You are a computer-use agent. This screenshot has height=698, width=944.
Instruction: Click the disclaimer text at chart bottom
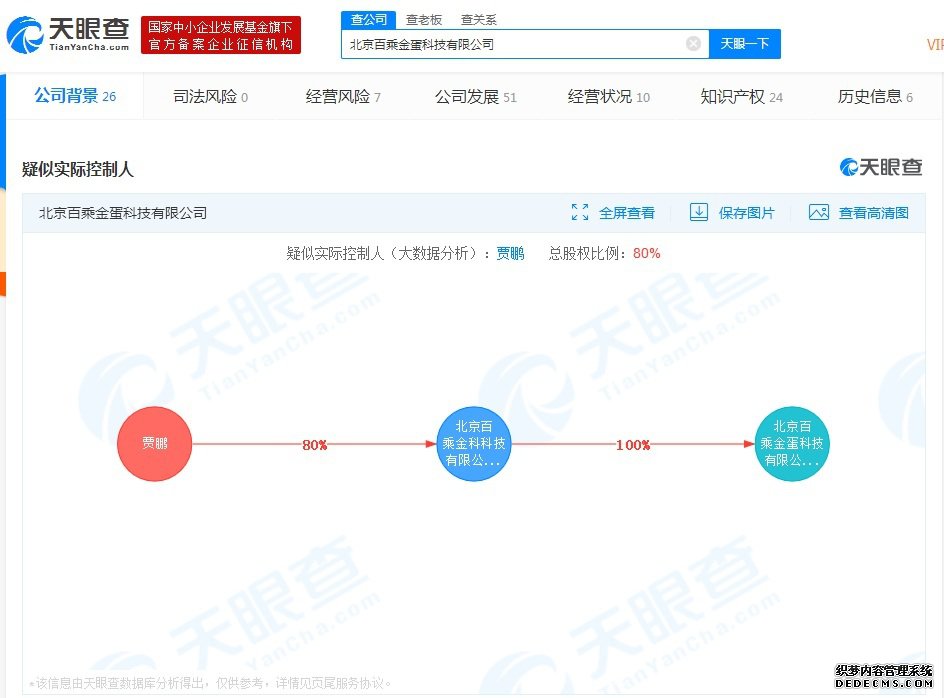[211, 683]
